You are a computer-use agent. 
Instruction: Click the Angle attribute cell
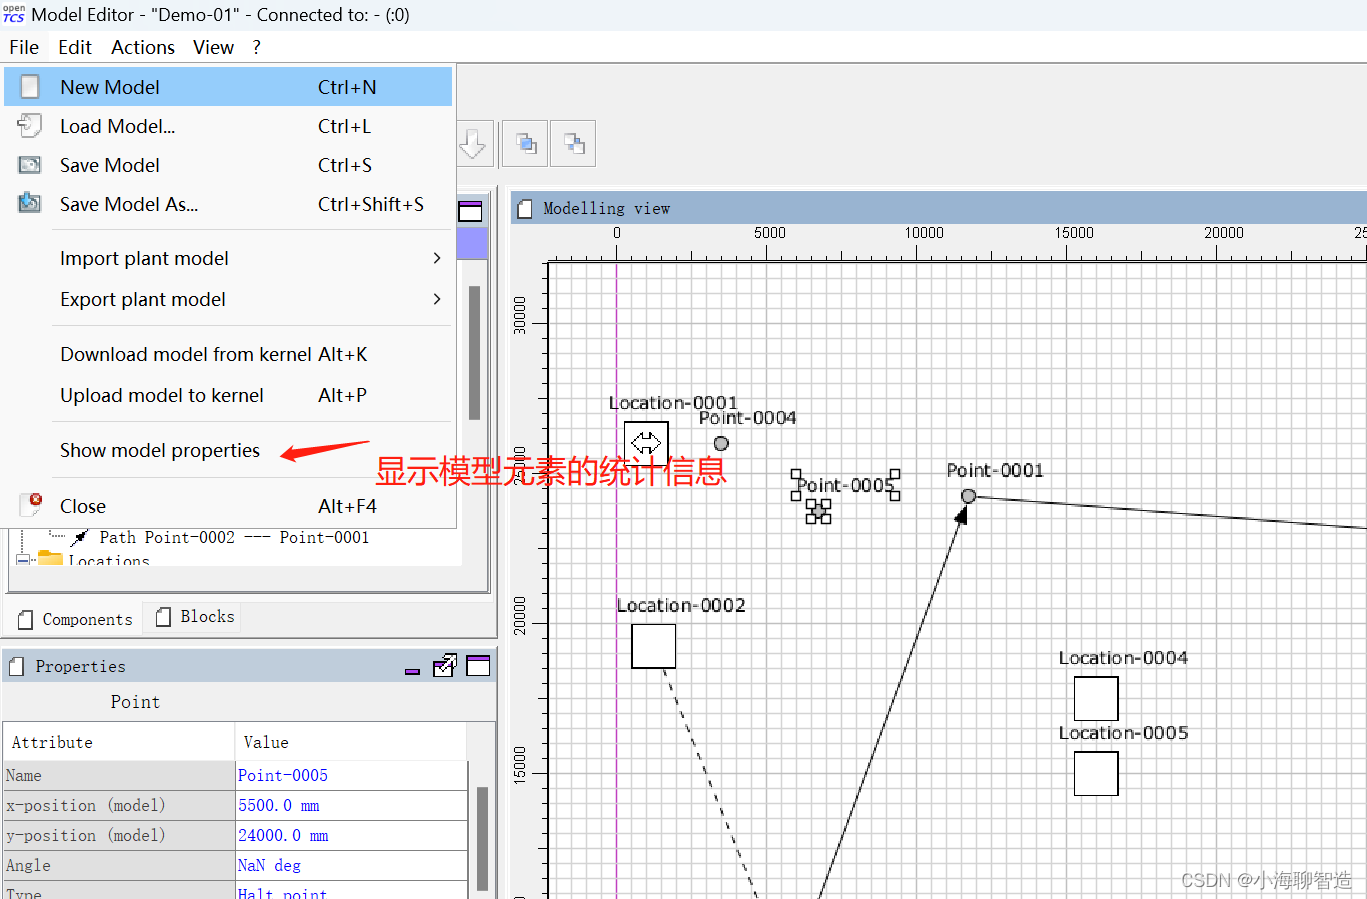click(x=118, y=865)
